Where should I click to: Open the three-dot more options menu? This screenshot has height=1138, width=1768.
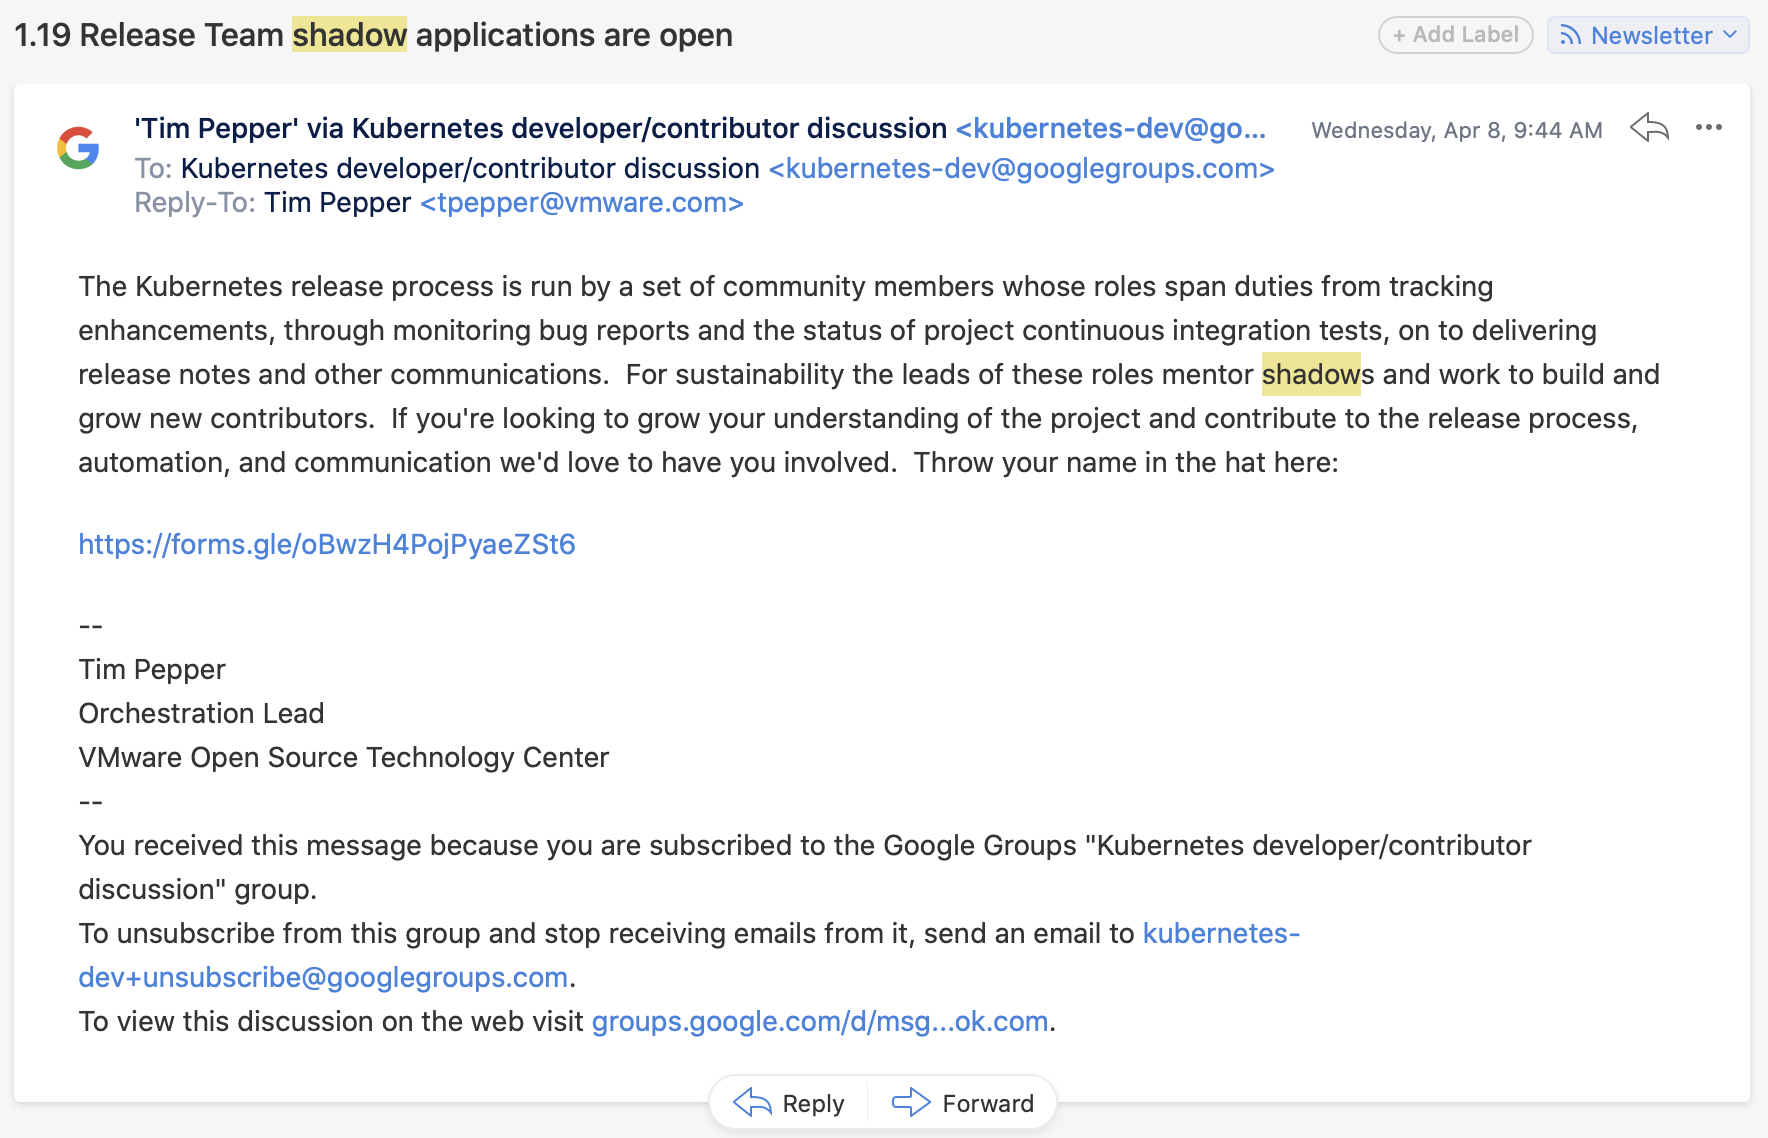point(1708,128)
